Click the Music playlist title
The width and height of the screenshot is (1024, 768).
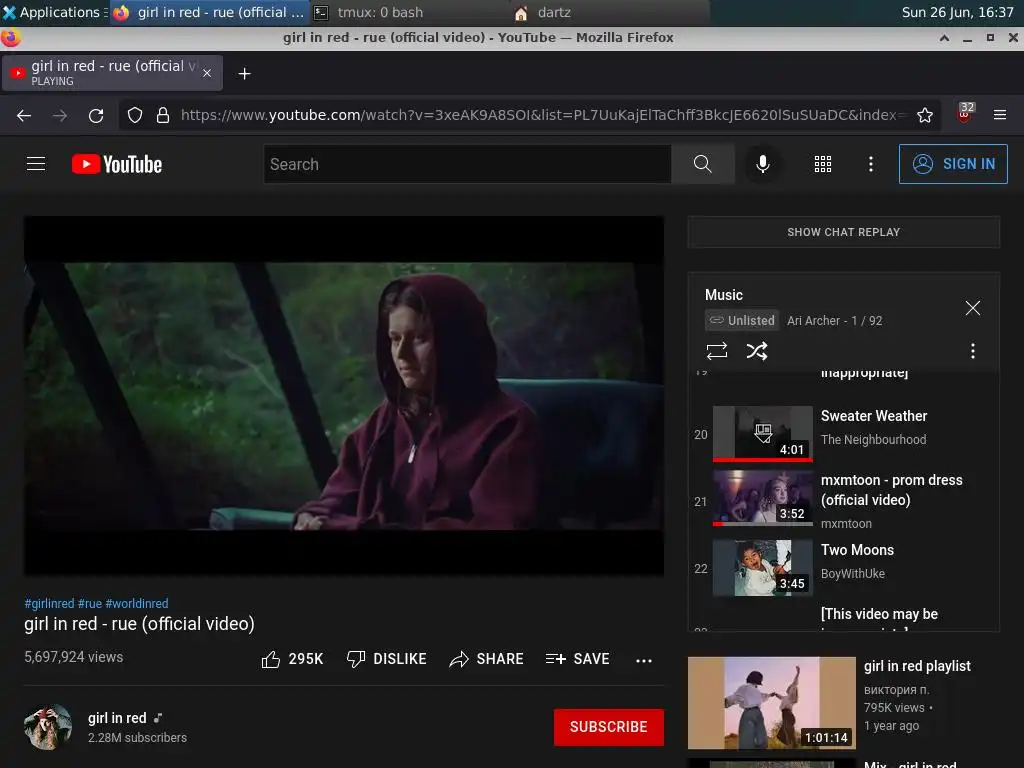click(x=724, y=295)
